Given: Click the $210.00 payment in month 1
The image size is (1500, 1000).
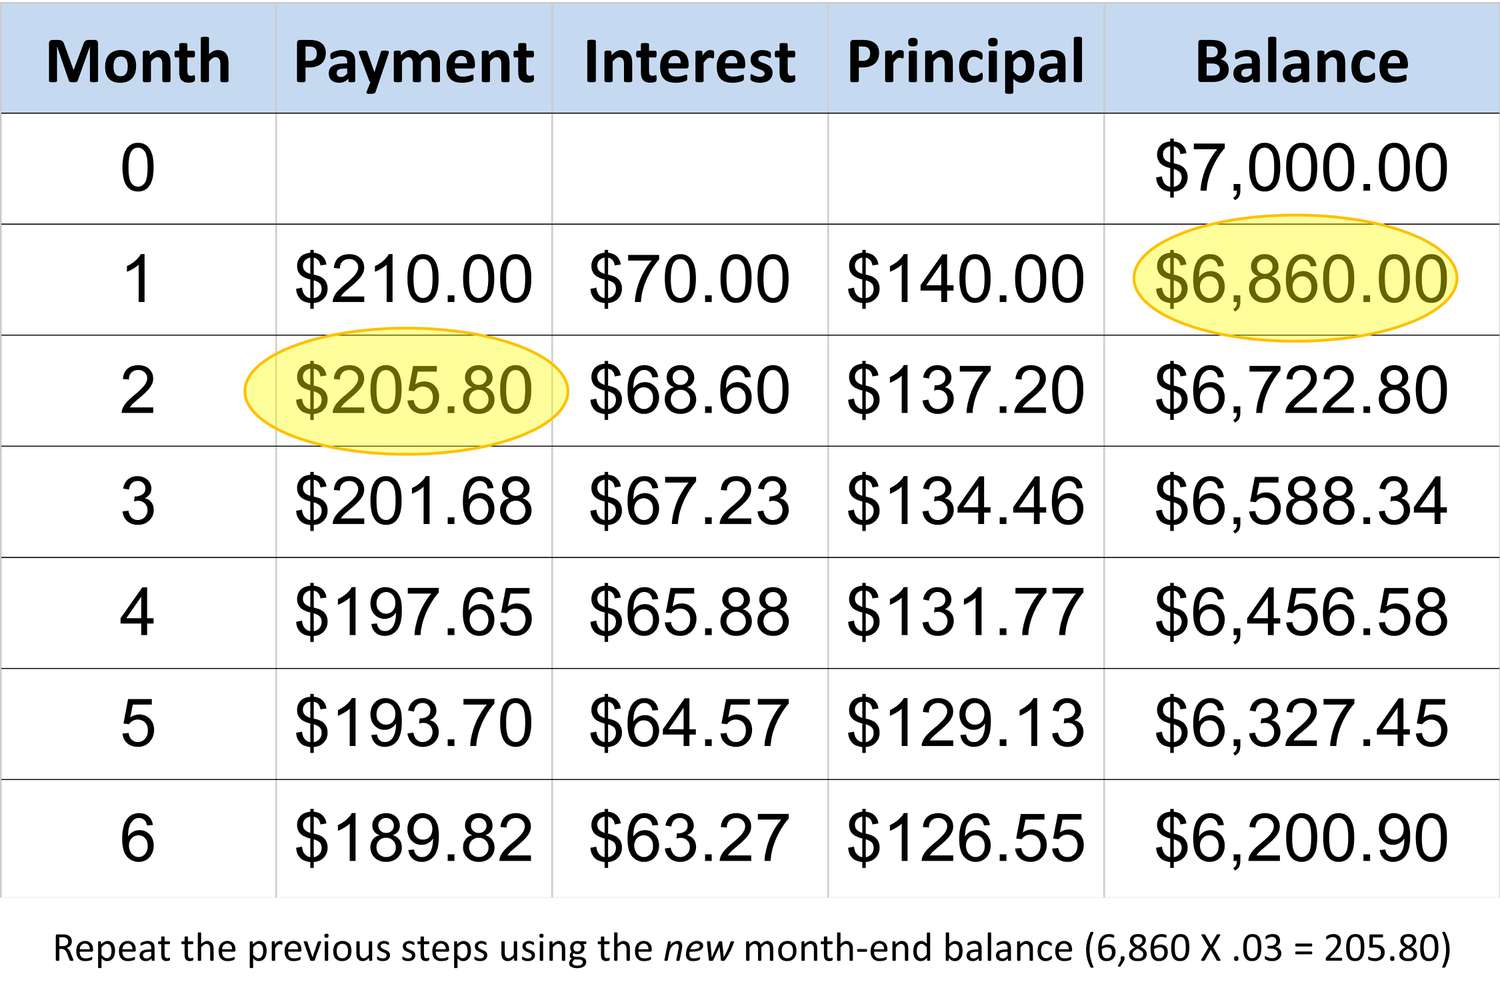Looking at the screenshot, I should point(413,279).
